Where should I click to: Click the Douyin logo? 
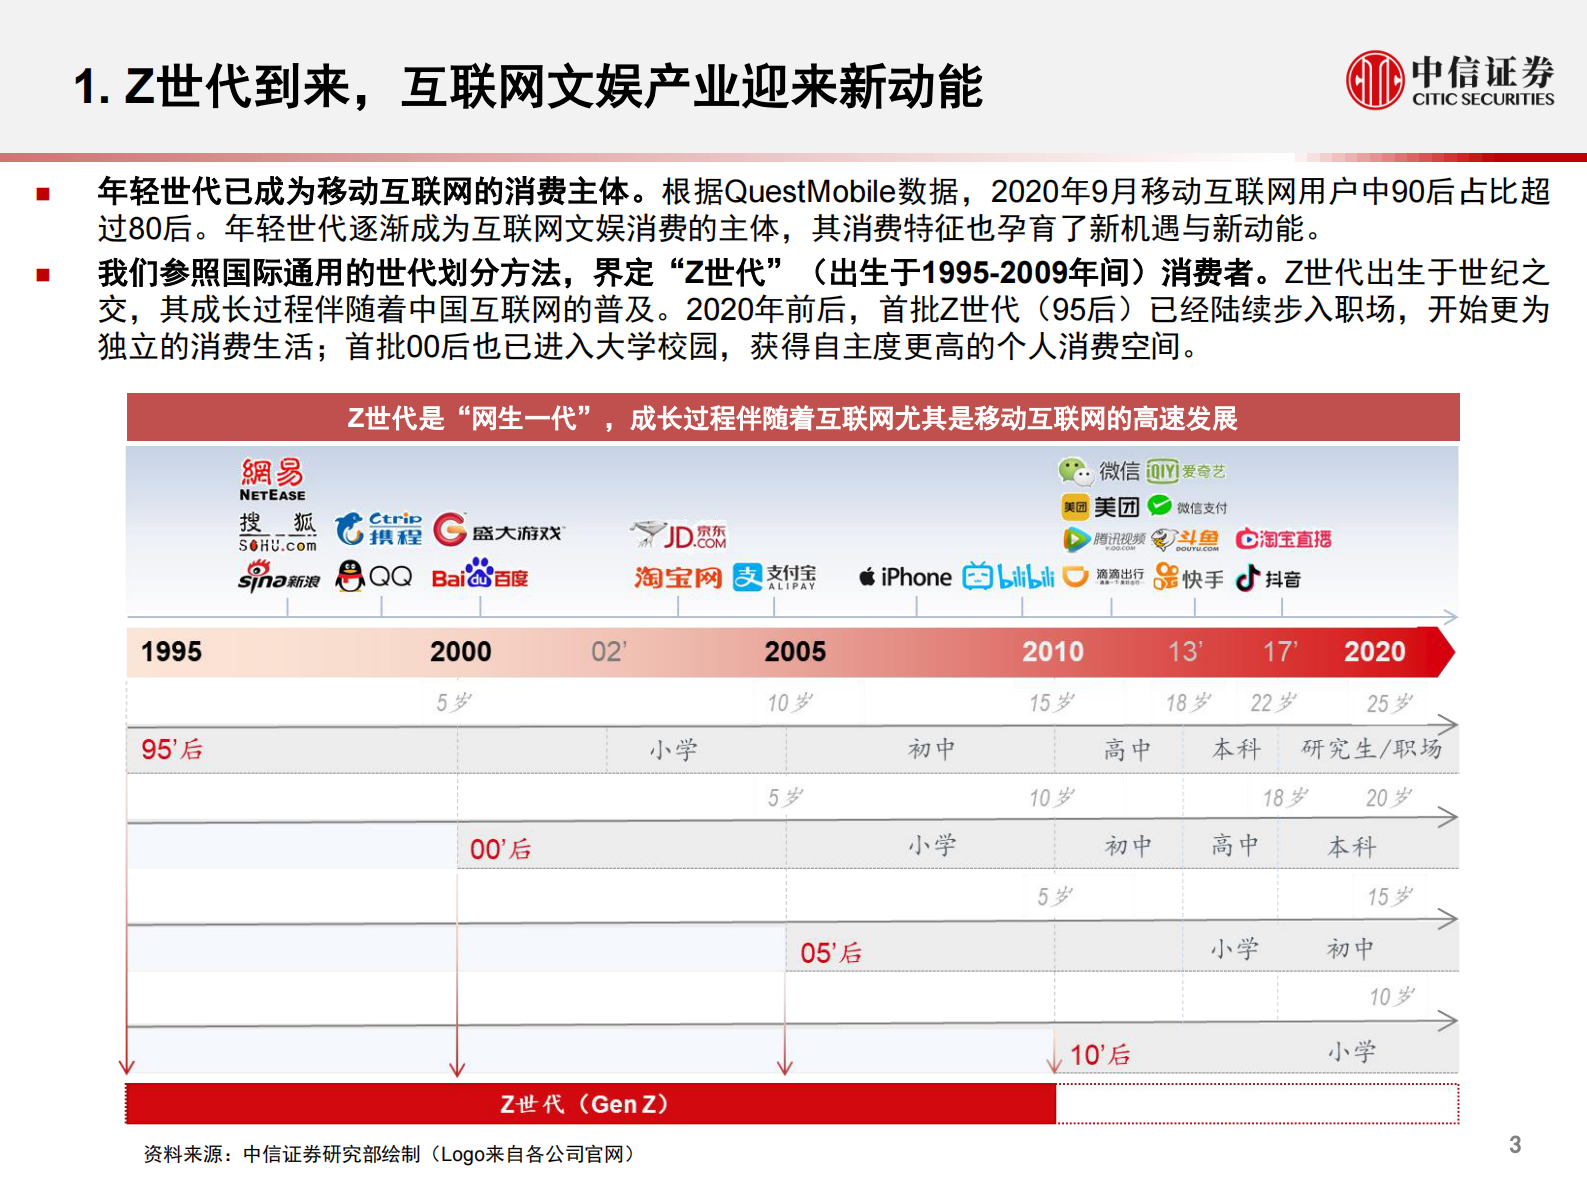pyautogui.click(x=1268, y=578)
